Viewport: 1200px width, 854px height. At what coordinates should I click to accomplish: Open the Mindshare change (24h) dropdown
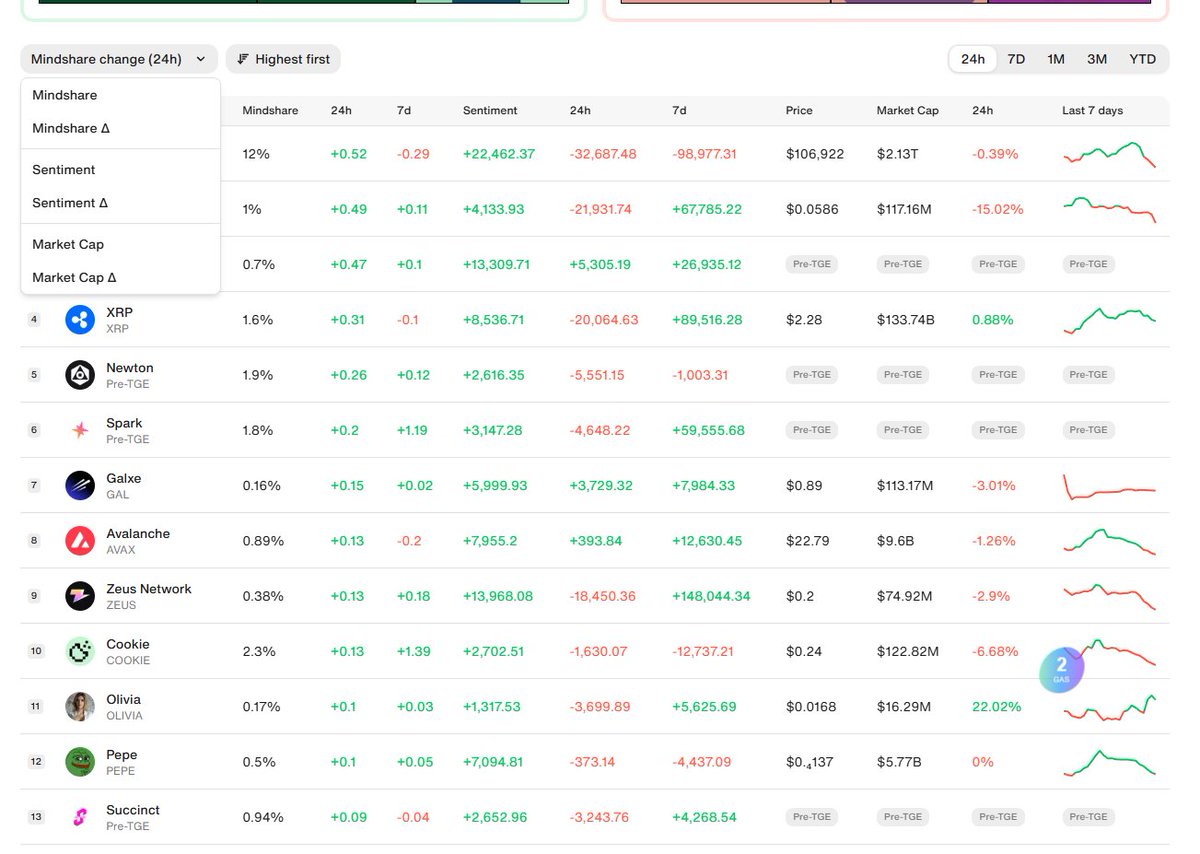point(119,59)
